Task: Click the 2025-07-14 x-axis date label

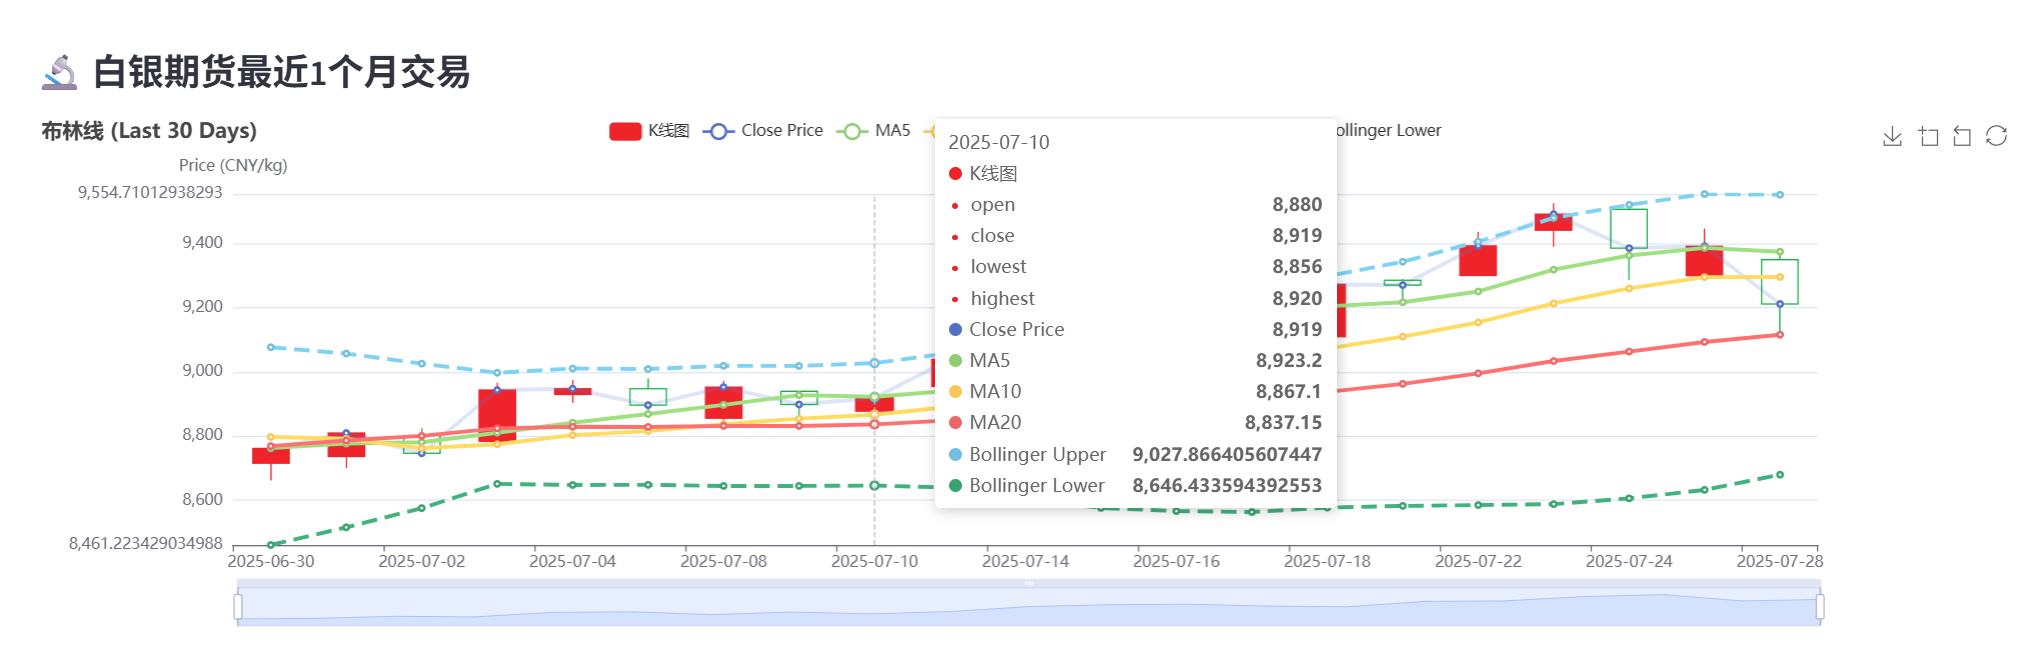Action: [x=1026, y=562]
